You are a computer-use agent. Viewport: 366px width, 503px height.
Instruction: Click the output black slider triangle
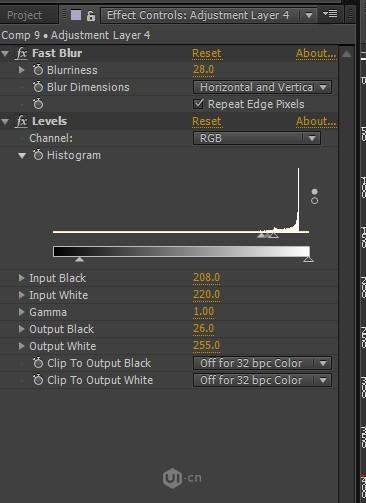coord(79,259)
